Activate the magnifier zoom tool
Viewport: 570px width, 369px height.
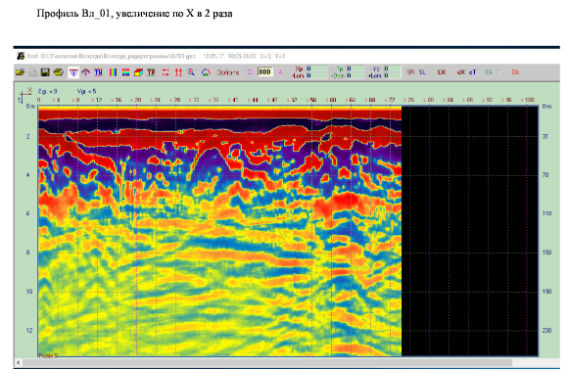pos(191,72)
